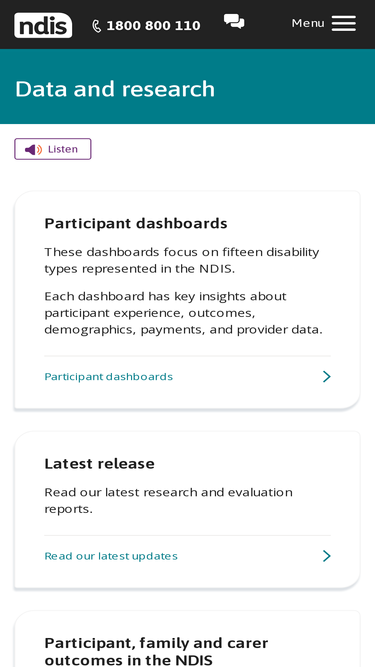Open the Participant dashboards link
The width and height of the screenshot is (375, 667).
tap(108, 376)
